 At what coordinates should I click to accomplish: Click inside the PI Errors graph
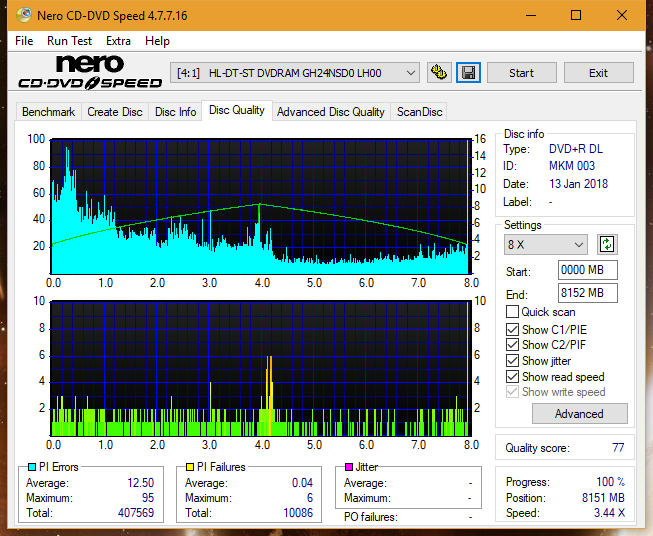point(261,206)
